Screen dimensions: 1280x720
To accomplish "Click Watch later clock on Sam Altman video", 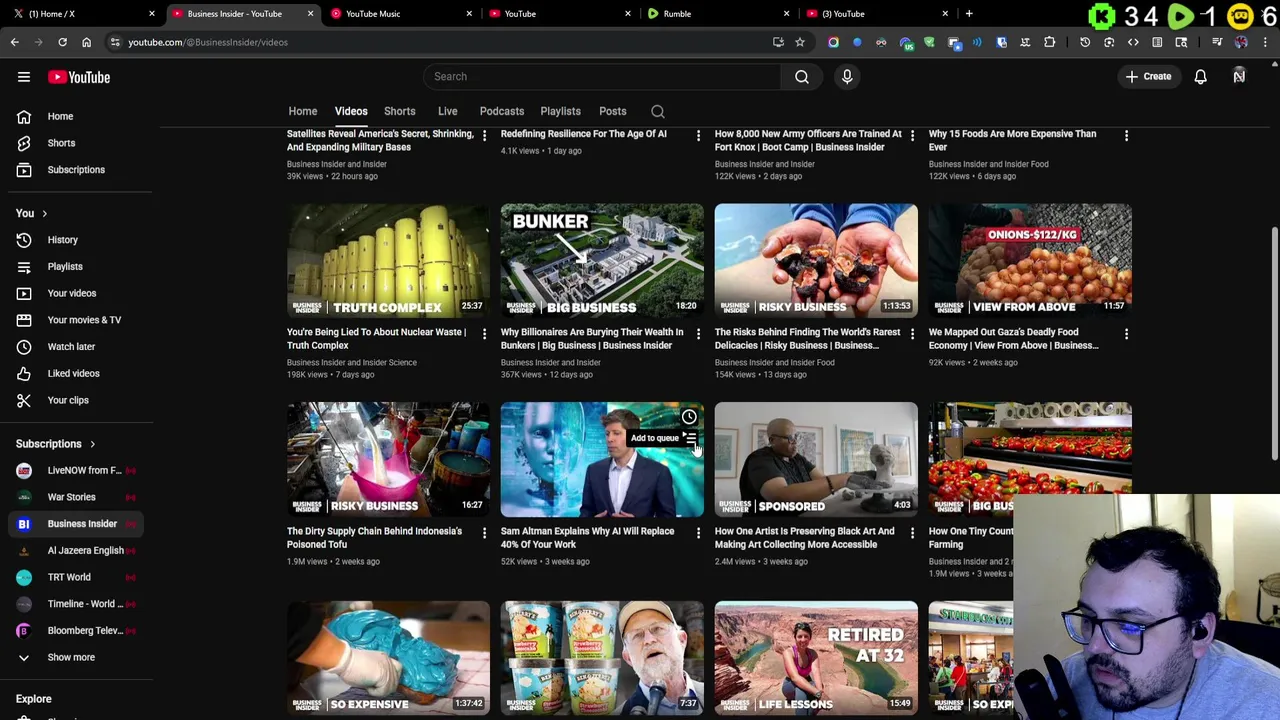I will [689, 417].
